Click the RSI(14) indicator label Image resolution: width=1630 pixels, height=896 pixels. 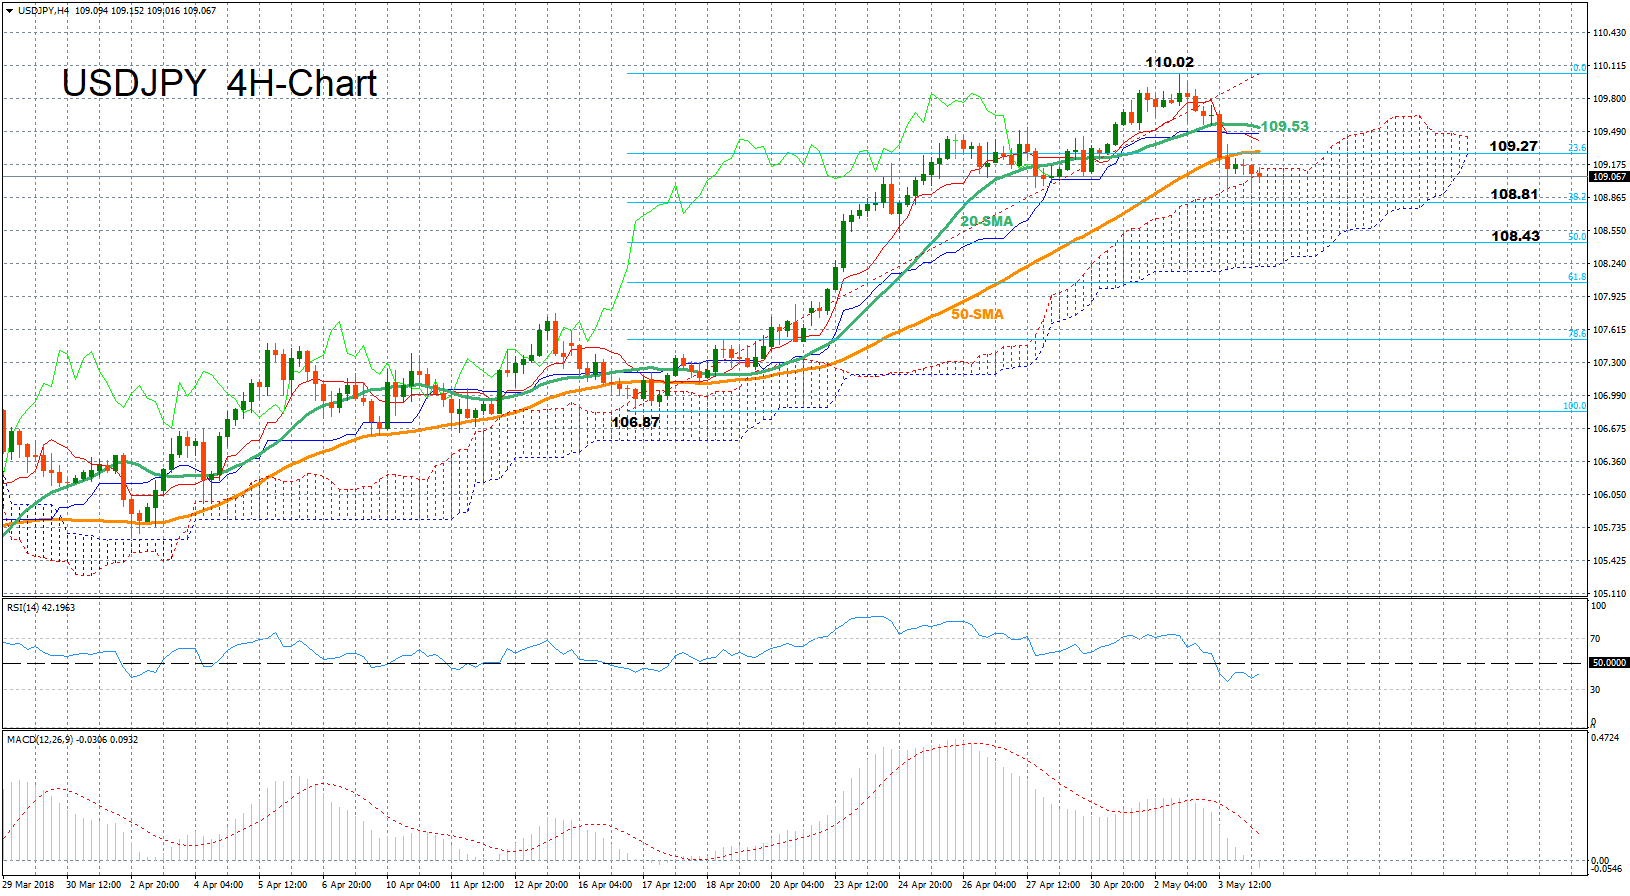tap(40, 607)
